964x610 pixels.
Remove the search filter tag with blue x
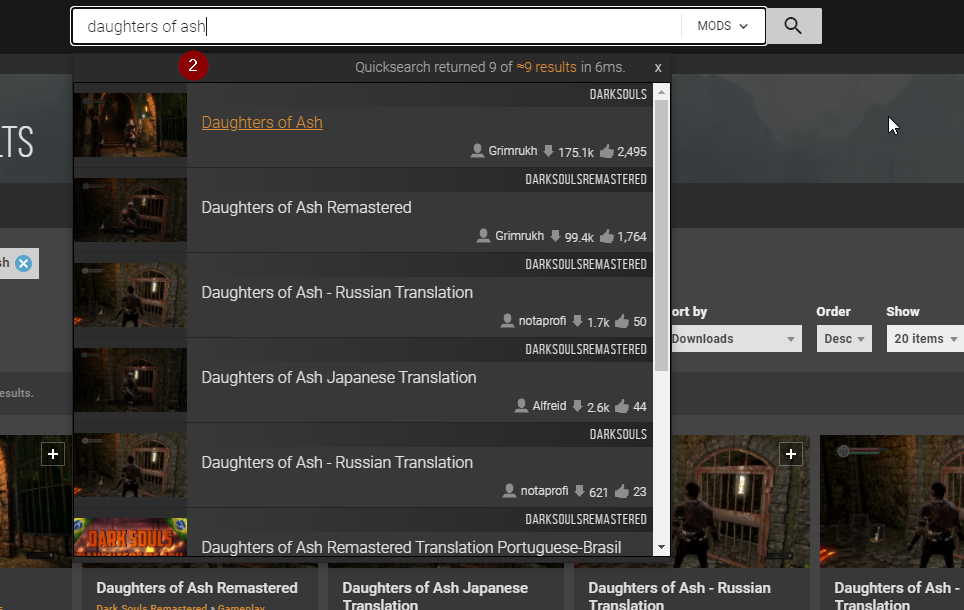23,263
